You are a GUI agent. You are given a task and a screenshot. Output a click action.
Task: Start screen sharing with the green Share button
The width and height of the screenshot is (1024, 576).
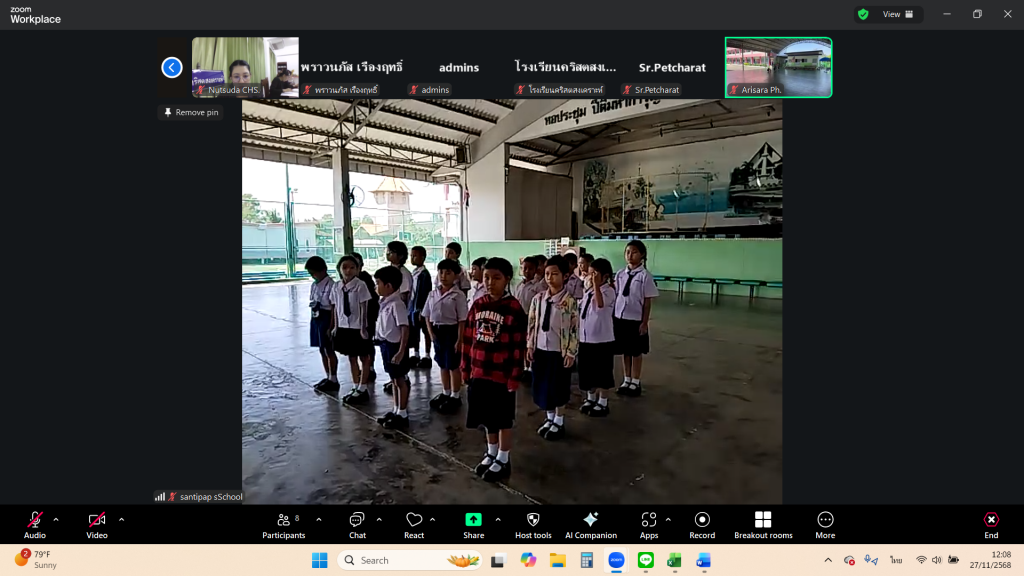pyautogui.click(x=473, y=524)
